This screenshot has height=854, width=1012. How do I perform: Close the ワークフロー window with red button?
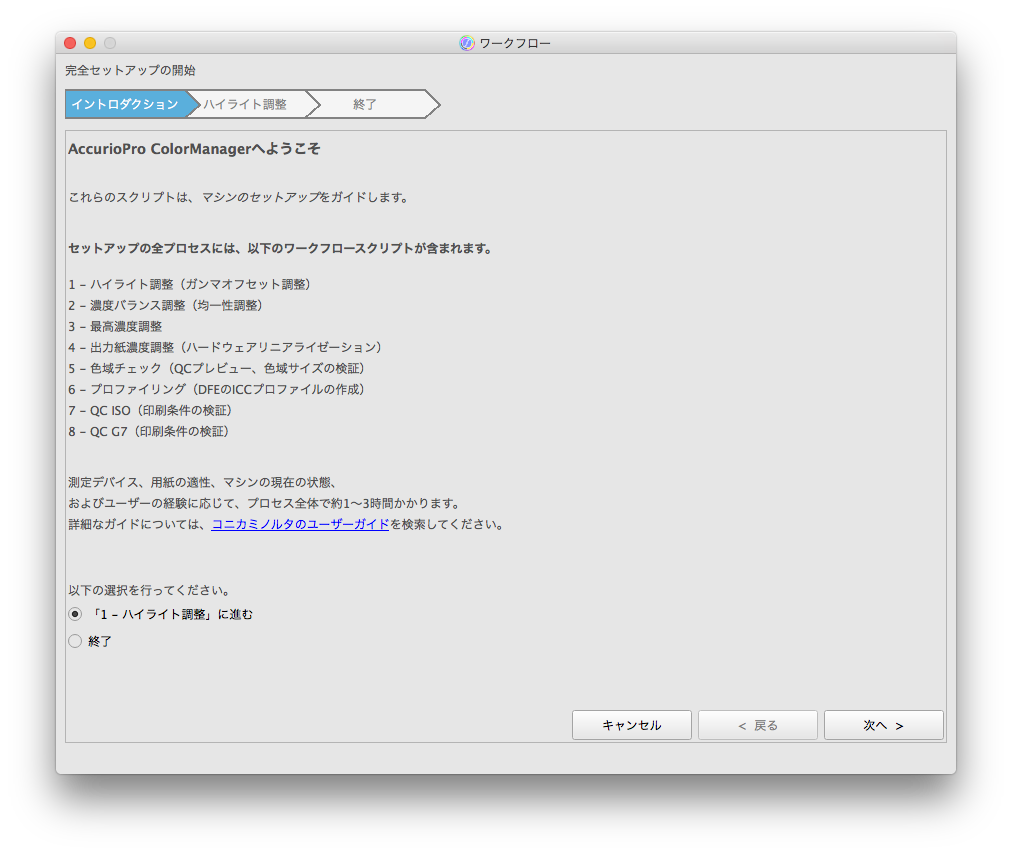point(70,43)
